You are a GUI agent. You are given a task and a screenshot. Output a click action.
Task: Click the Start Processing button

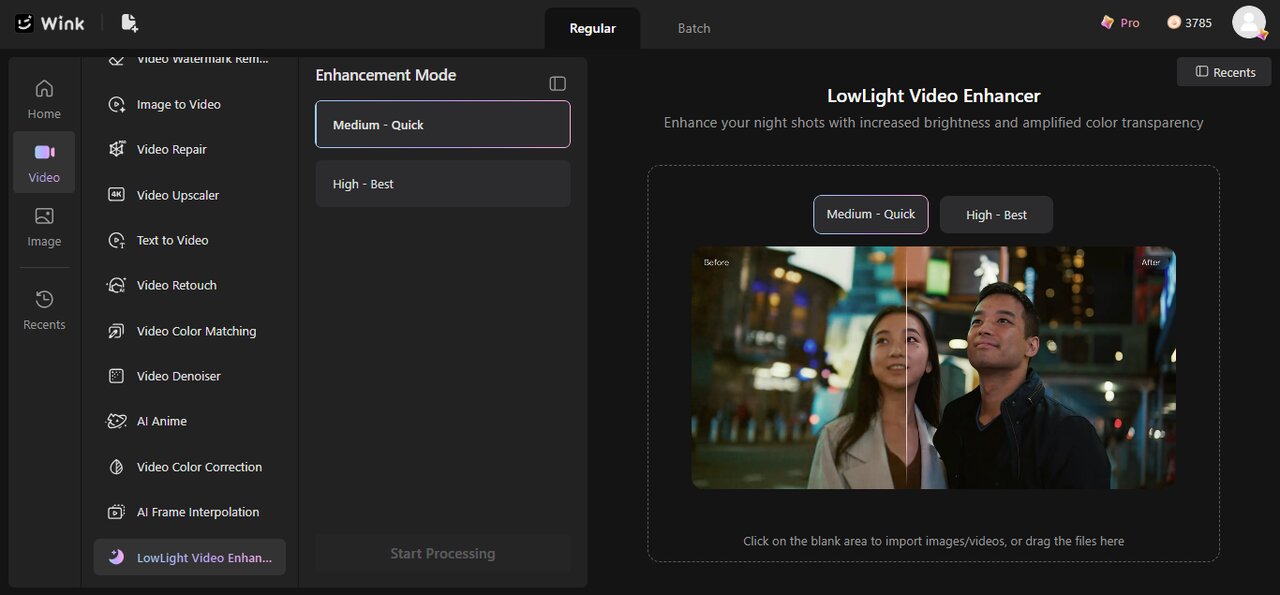(443, 553)
